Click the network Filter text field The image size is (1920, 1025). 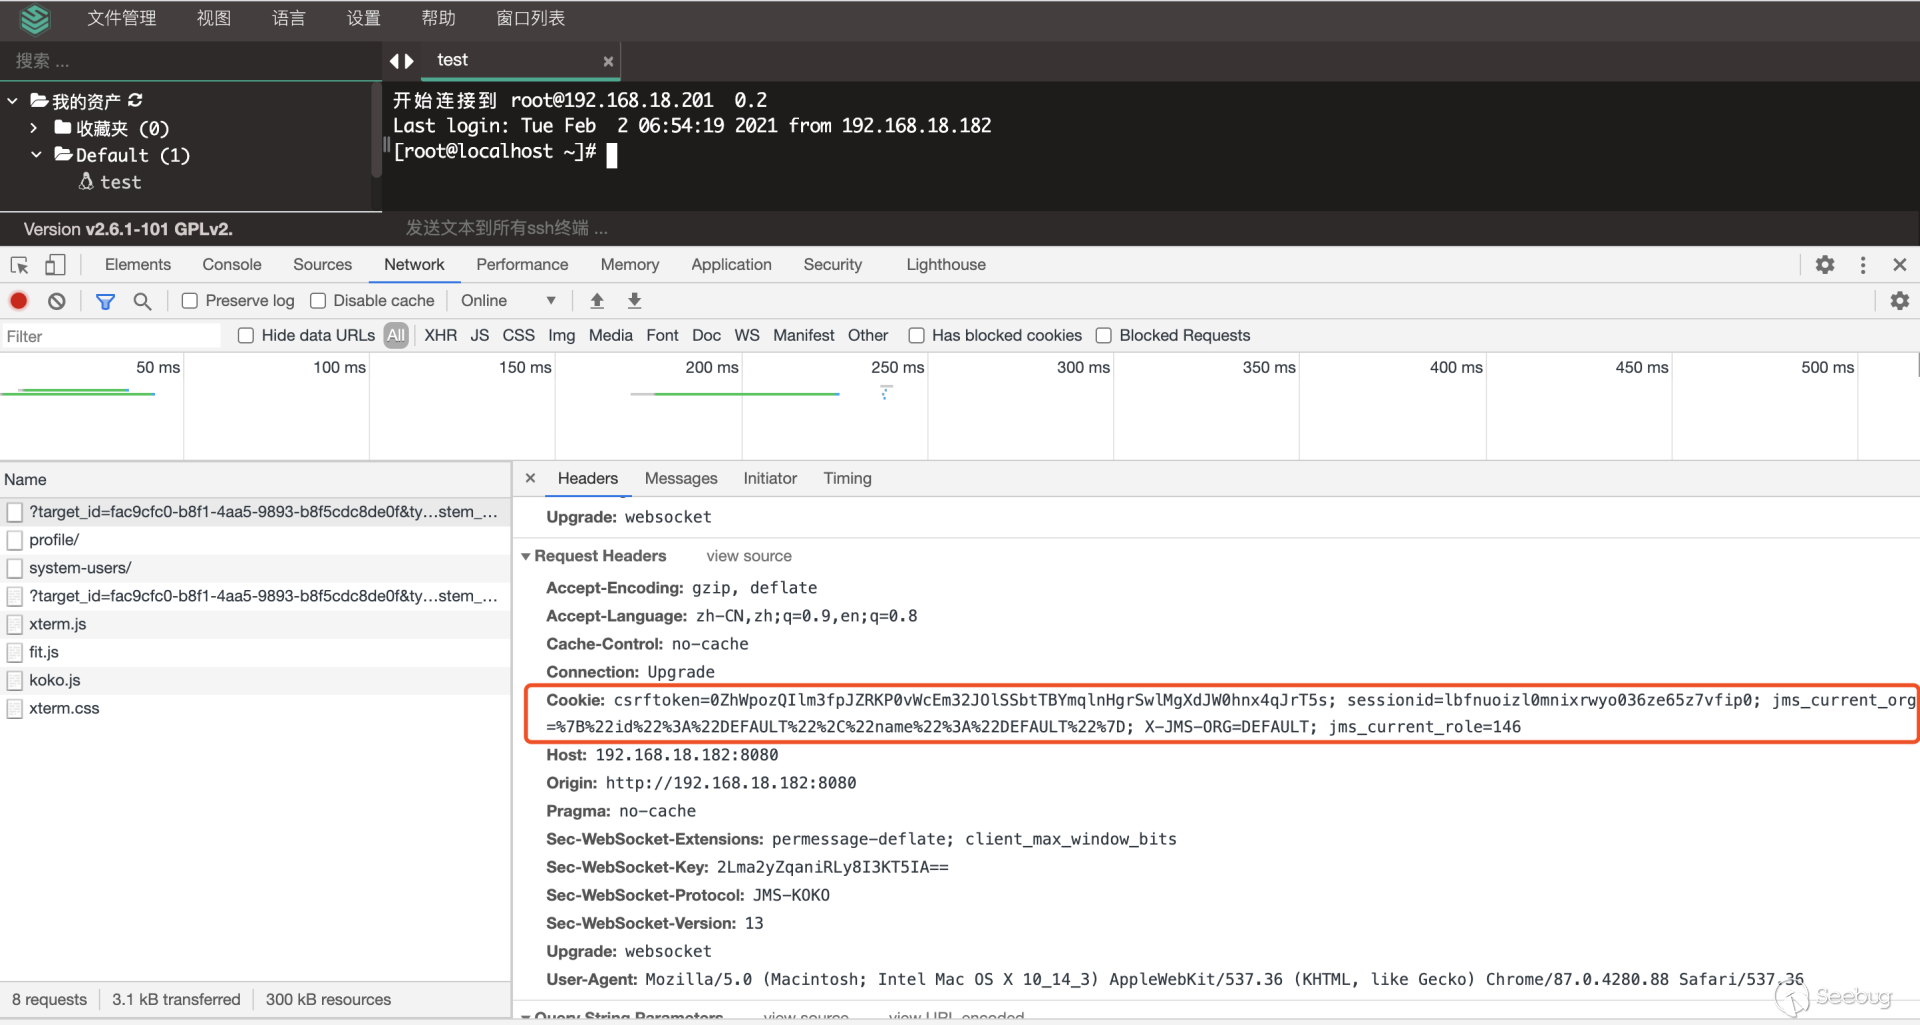click(110, 337)
